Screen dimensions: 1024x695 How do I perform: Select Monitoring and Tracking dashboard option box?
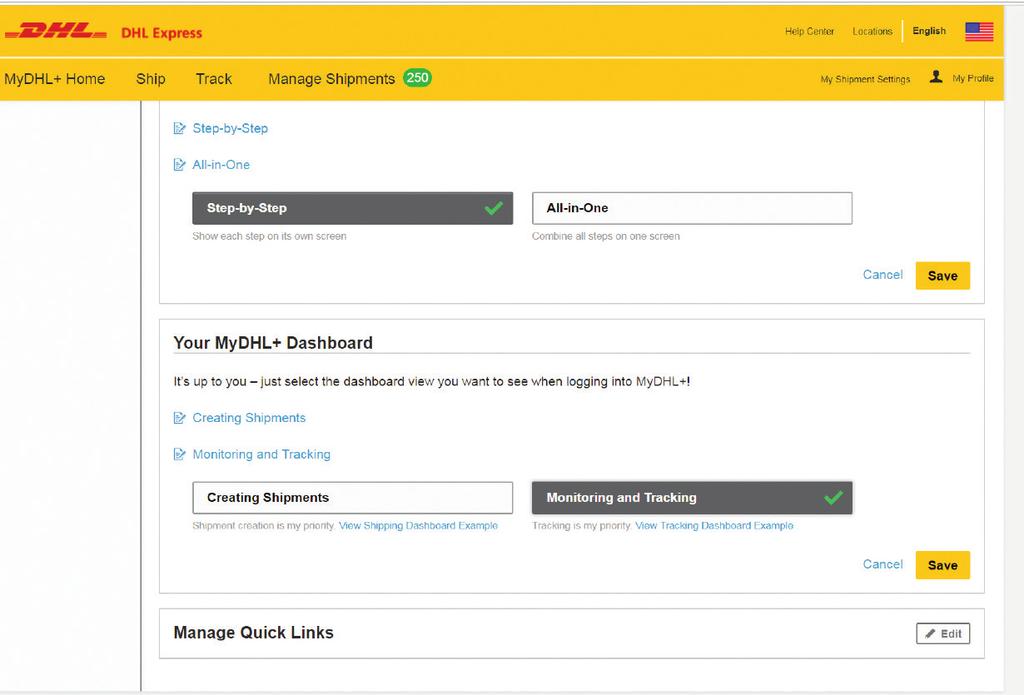tap(692, 498)
